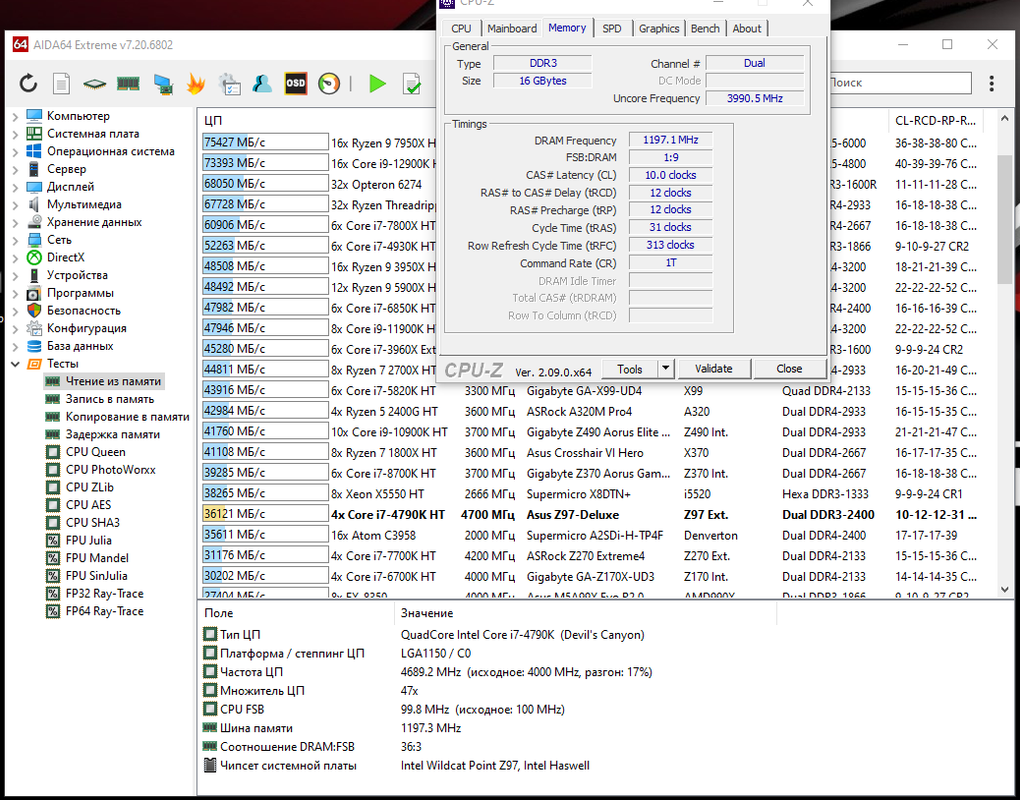Screen dimensions: 1020x800
Task: Click the Поиск search field
Action: [x=900, y=83]
